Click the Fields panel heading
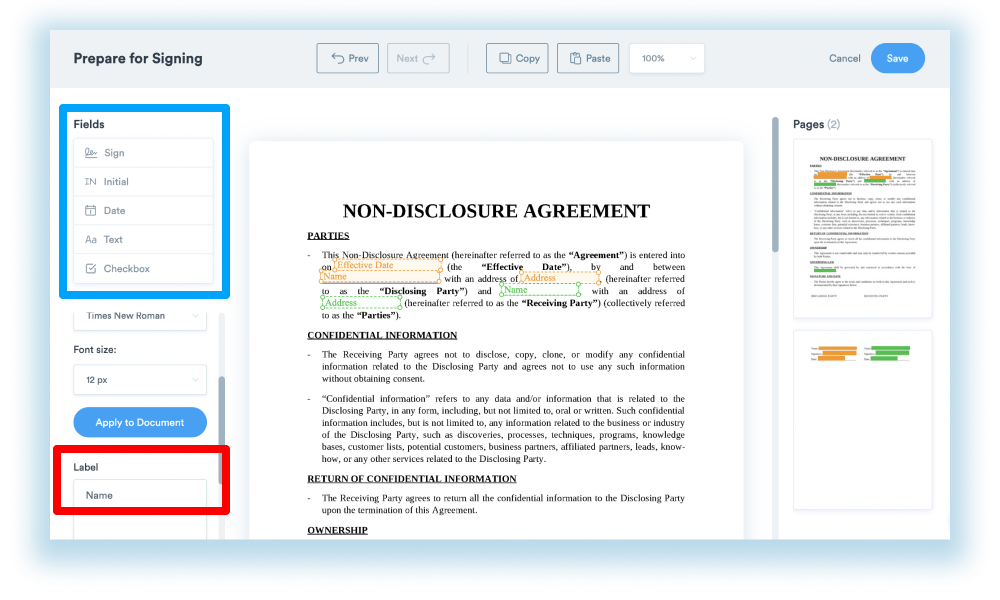This screenshot has height=600, width=1000. [x=89, y=124]
